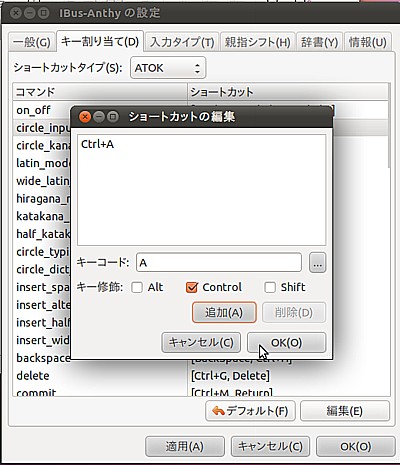Screen dimensions: 400x465
Task: Go to the 親指シフト(H) tab
Action: pos(258,42)
